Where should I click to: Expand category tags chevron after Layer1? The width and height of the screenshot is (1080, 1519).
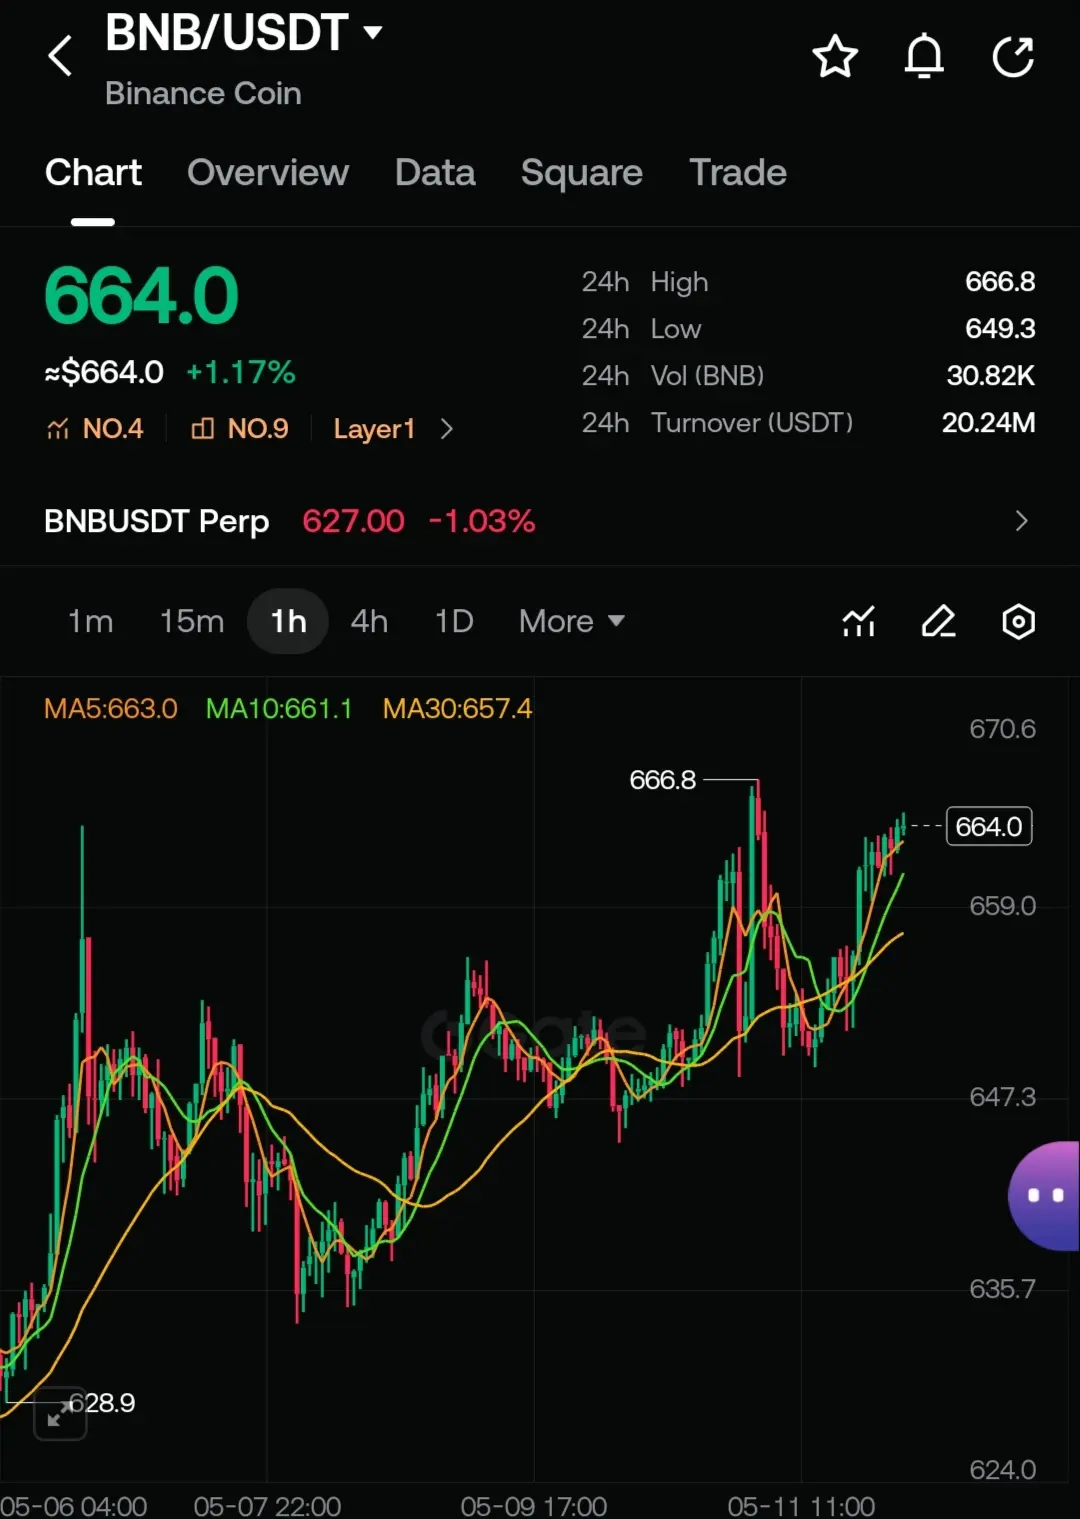[x=447, y=429]
